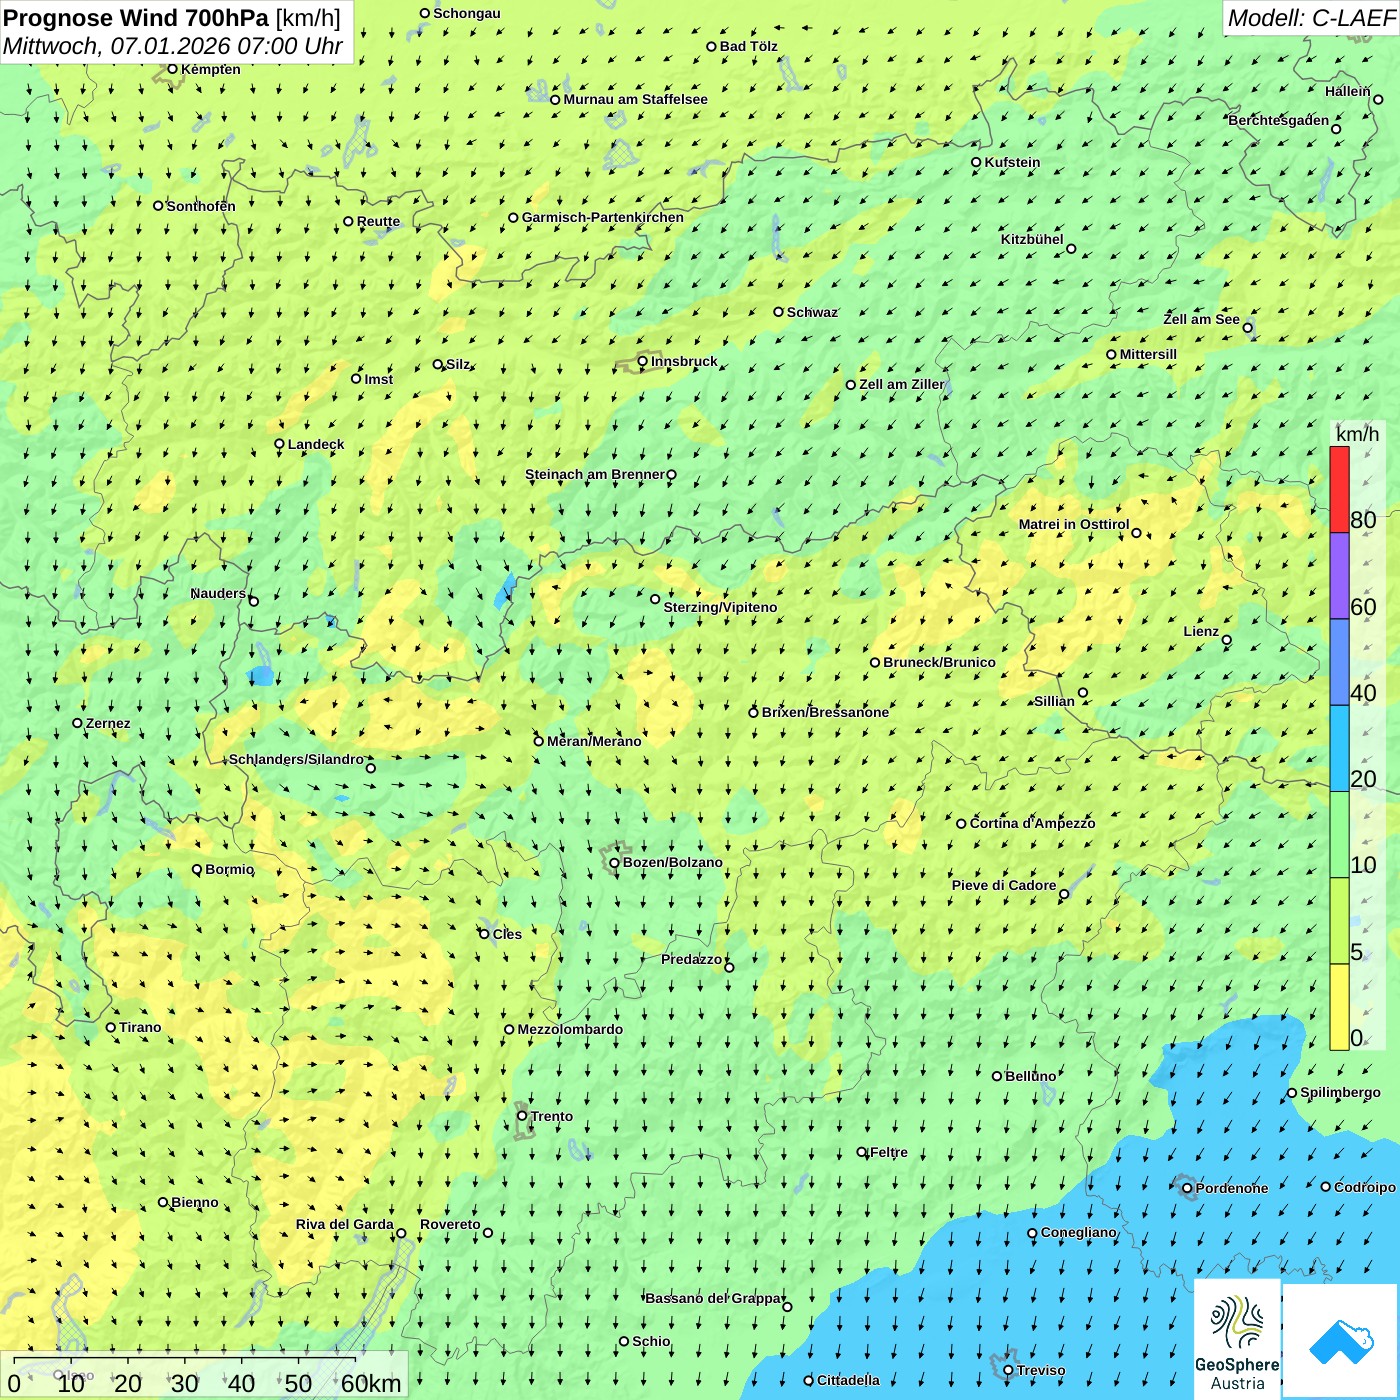Click the 'Mezzolombardo' label
The width and height of the screenshot is (1400, 1400).
coord(570,1029)
